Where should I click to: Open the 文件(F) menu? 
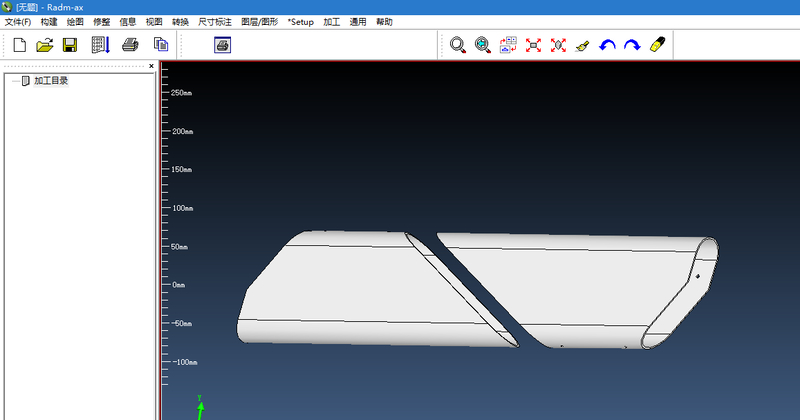point(18,21)
